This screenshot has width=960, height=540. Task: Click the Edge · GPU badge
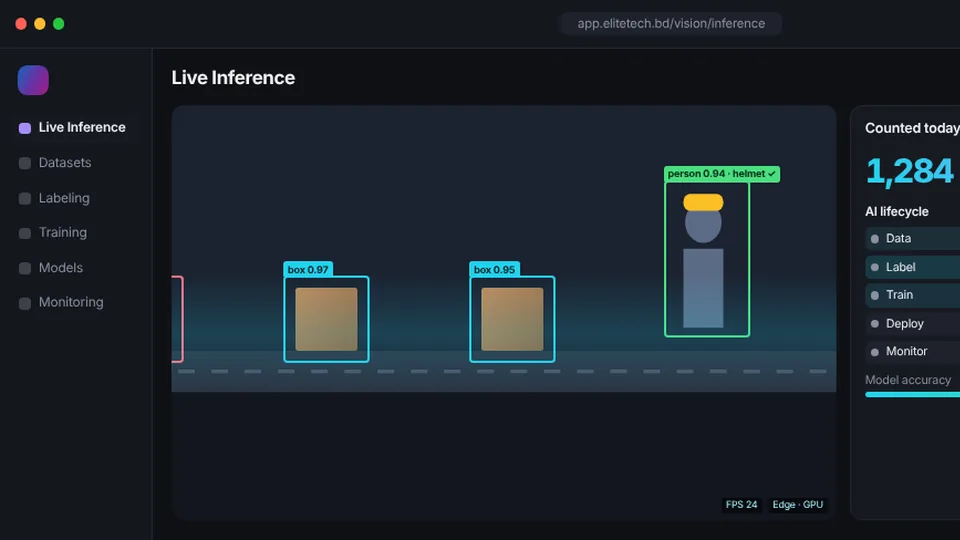click(x=798, y=504)
